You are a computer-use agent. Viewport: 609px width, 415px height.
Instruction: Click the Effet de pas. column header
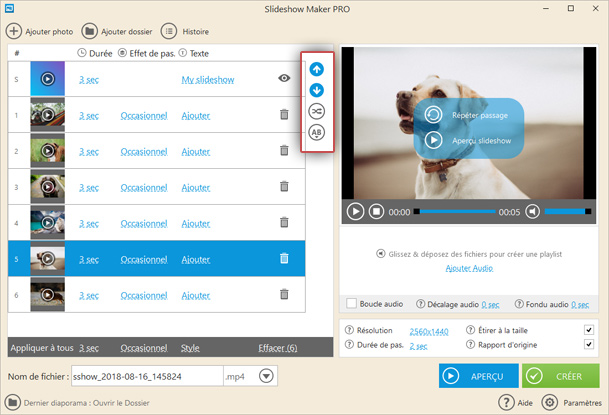pyautogui.click(x=147, y=53)
